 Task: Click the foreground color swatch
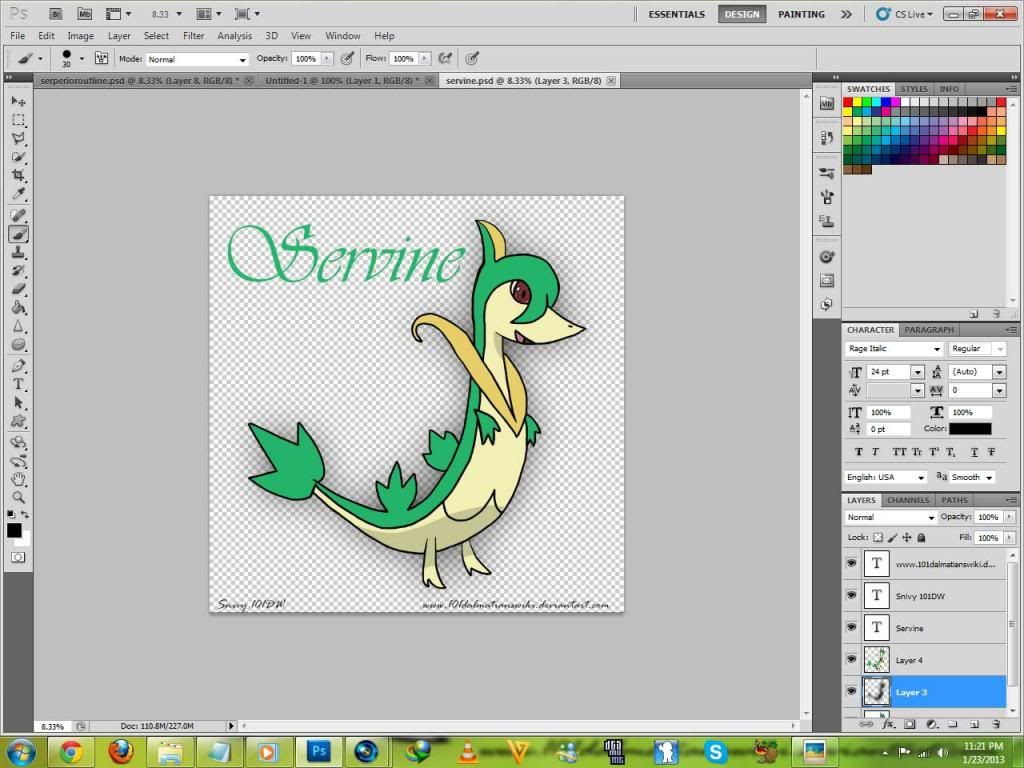point(14,530)
